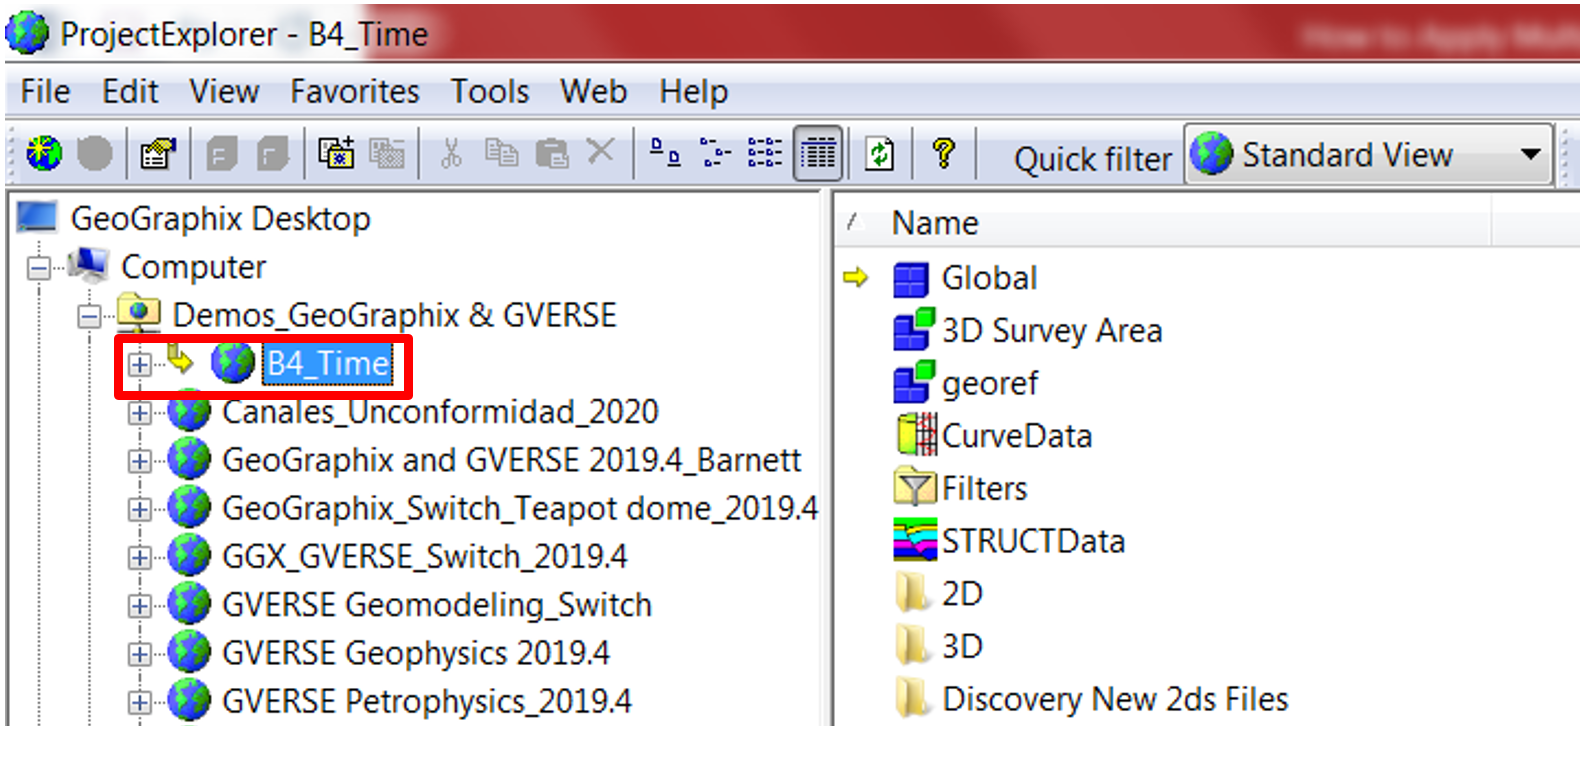Open the Favorites menu
This screenshot has height=767, width=1584.
(355, 92)
